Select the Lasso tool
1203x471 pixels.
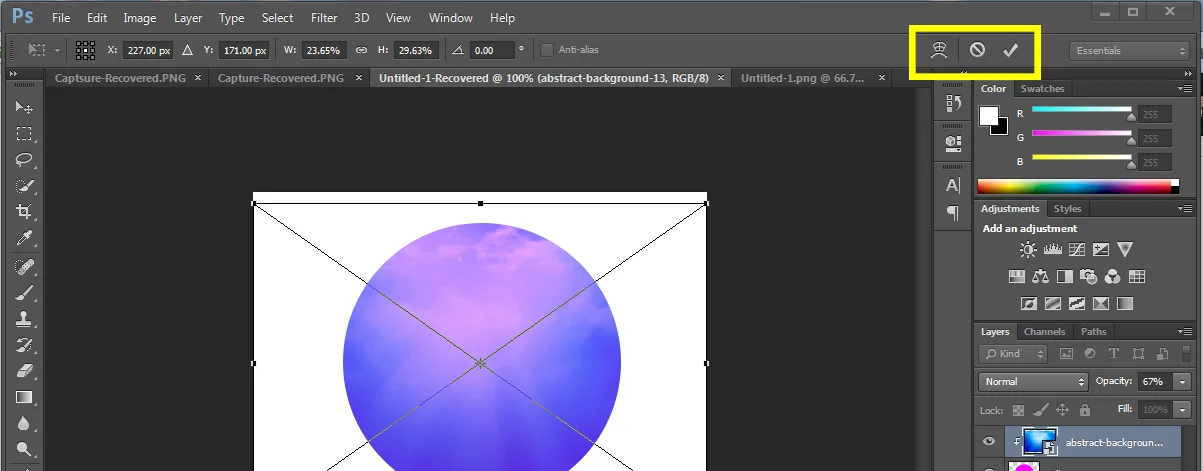[24, 159]
